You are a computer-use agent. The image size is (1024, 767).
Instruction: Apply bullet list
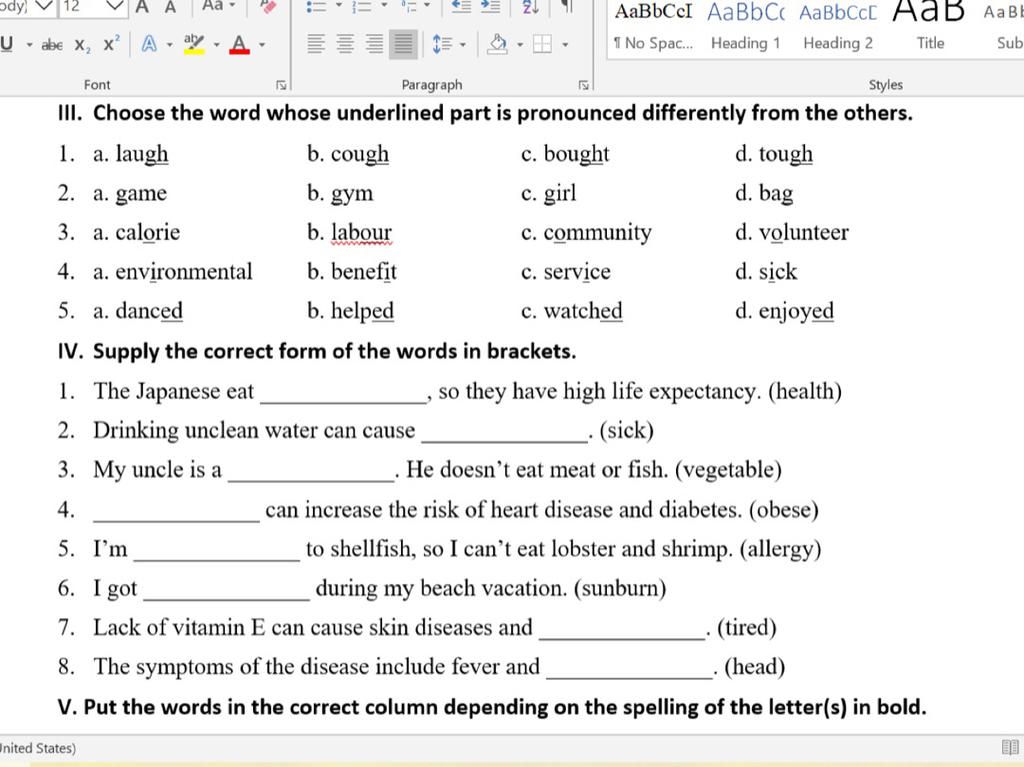[x=317, y=6]
